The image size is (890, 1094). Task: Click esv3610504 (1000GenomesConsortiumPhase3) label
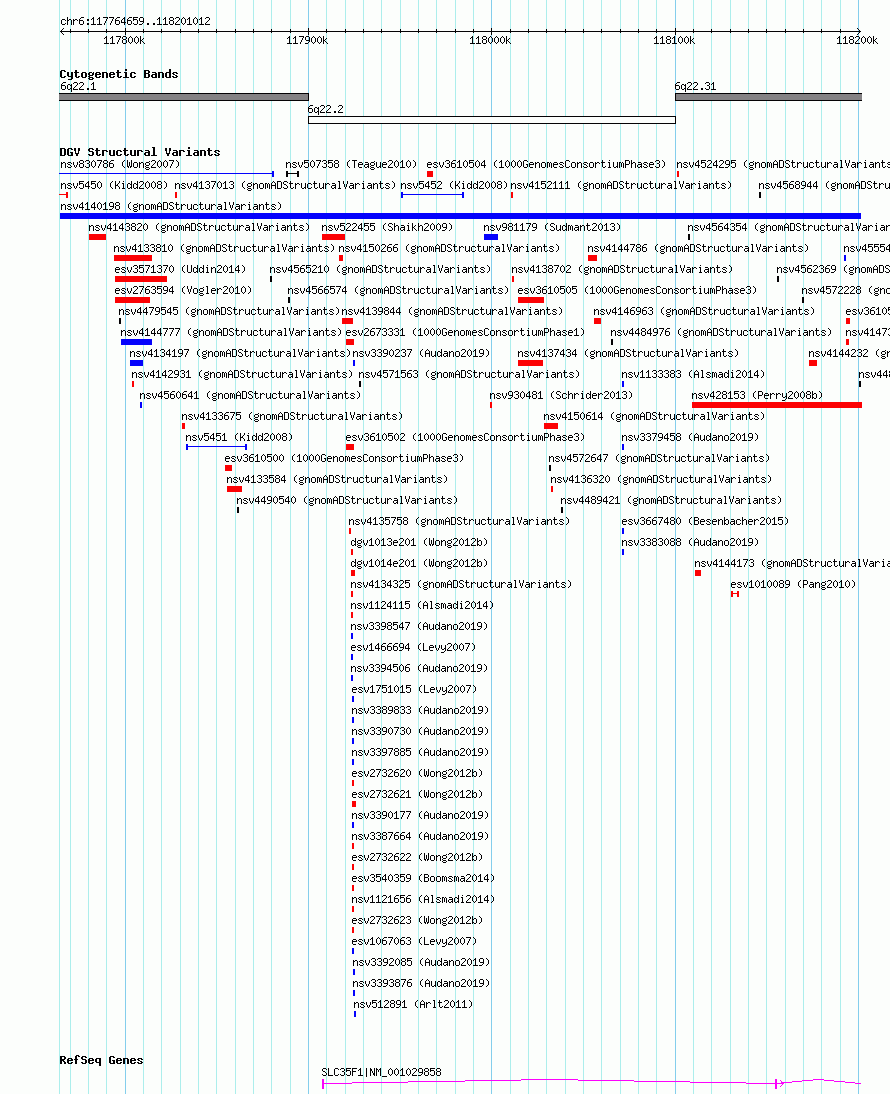(546, 165)
